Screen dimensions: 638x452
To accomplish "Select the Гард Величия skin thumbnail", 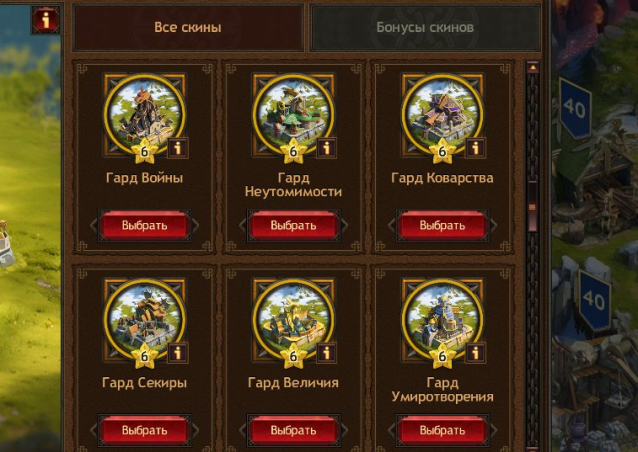I will click(x=293, y=320).
